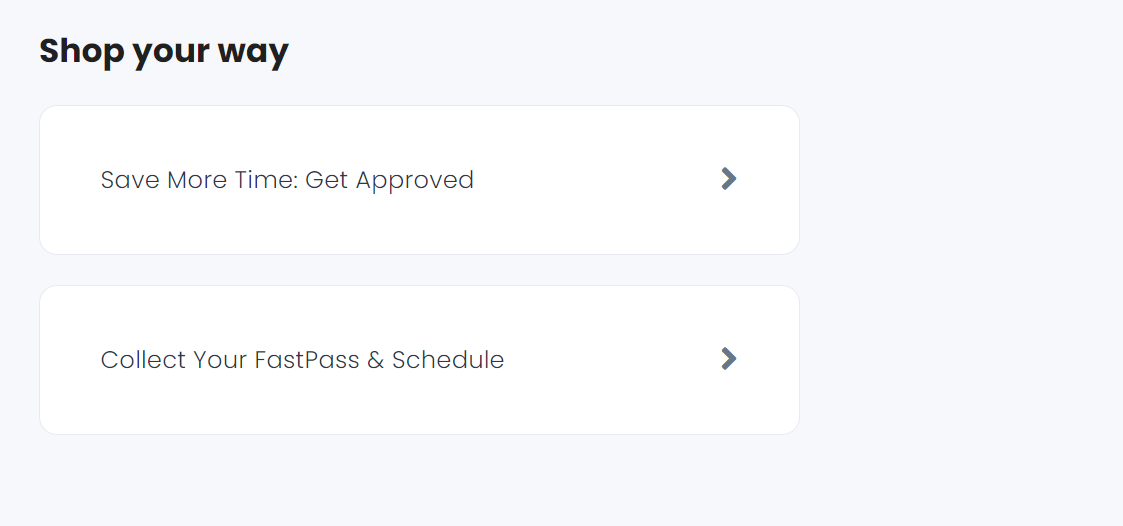Viewport: 1123px width, 526px height.
Task: Click the chevron beside Collect Your FastPass
Action: pos(728,359)
